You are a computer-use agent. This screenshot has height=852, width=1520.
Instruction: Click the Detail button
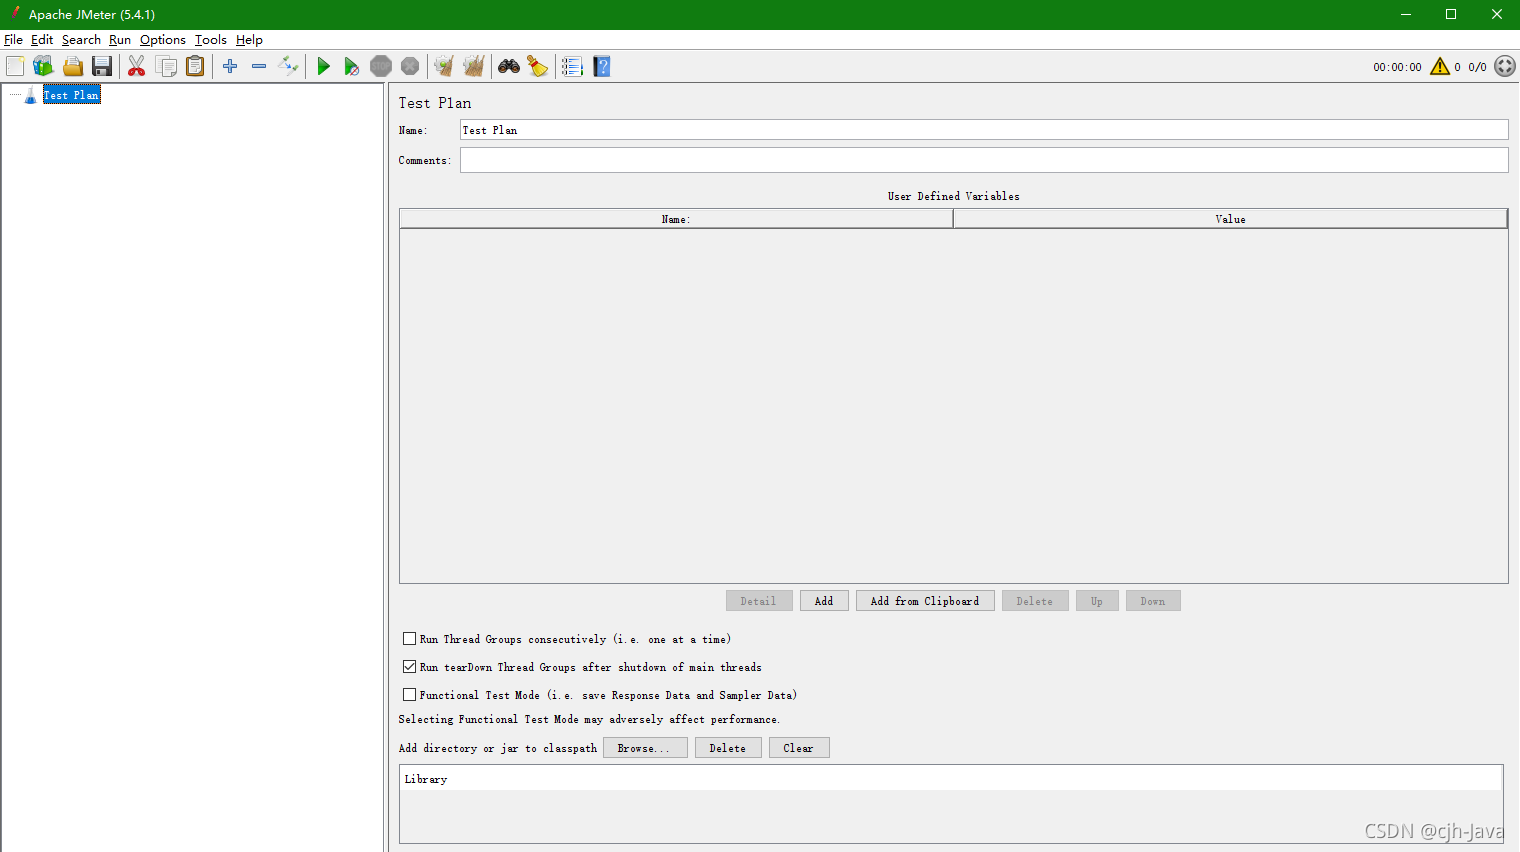point(759,601)
